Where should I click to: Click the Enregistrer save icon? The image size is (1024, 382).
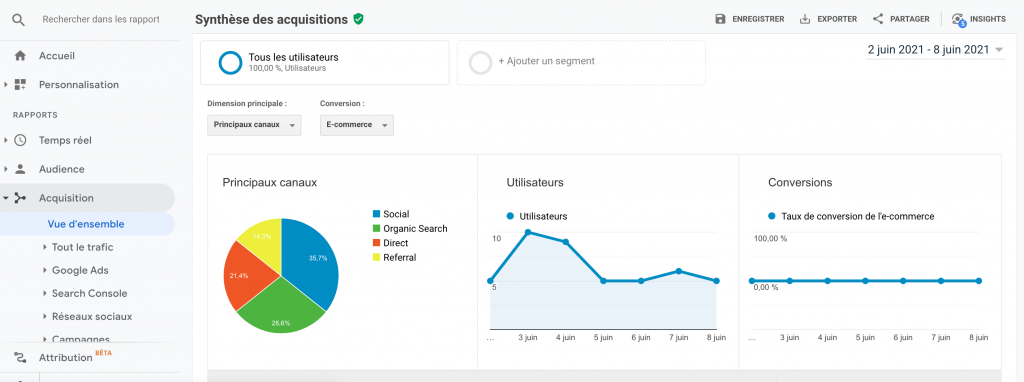point(720,19)
